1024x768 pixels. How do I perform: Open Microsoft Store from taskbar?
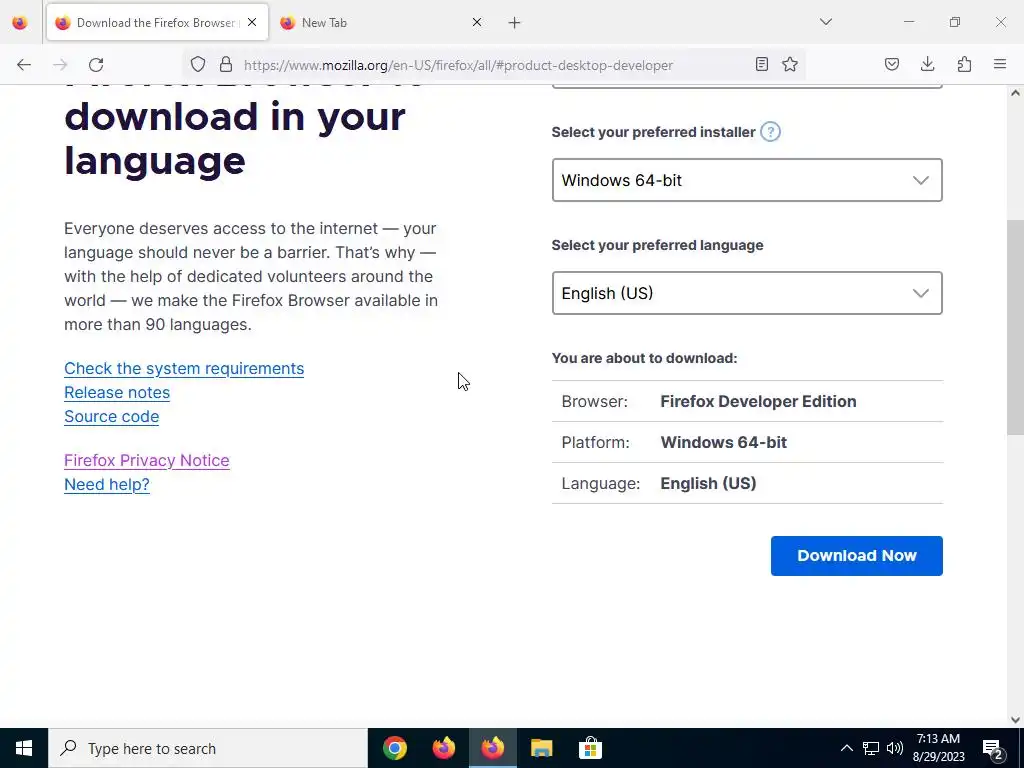coord(590,748)
